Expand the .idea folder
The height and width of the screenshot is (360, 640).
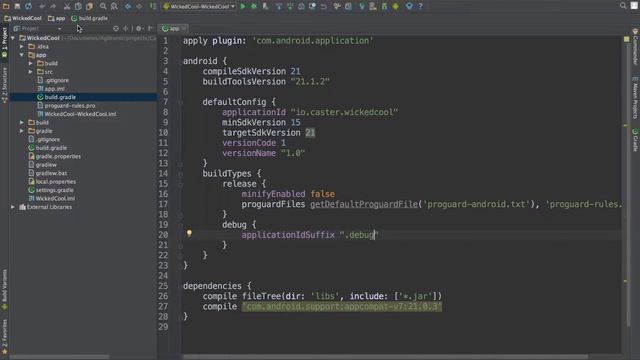click(22, 47)
